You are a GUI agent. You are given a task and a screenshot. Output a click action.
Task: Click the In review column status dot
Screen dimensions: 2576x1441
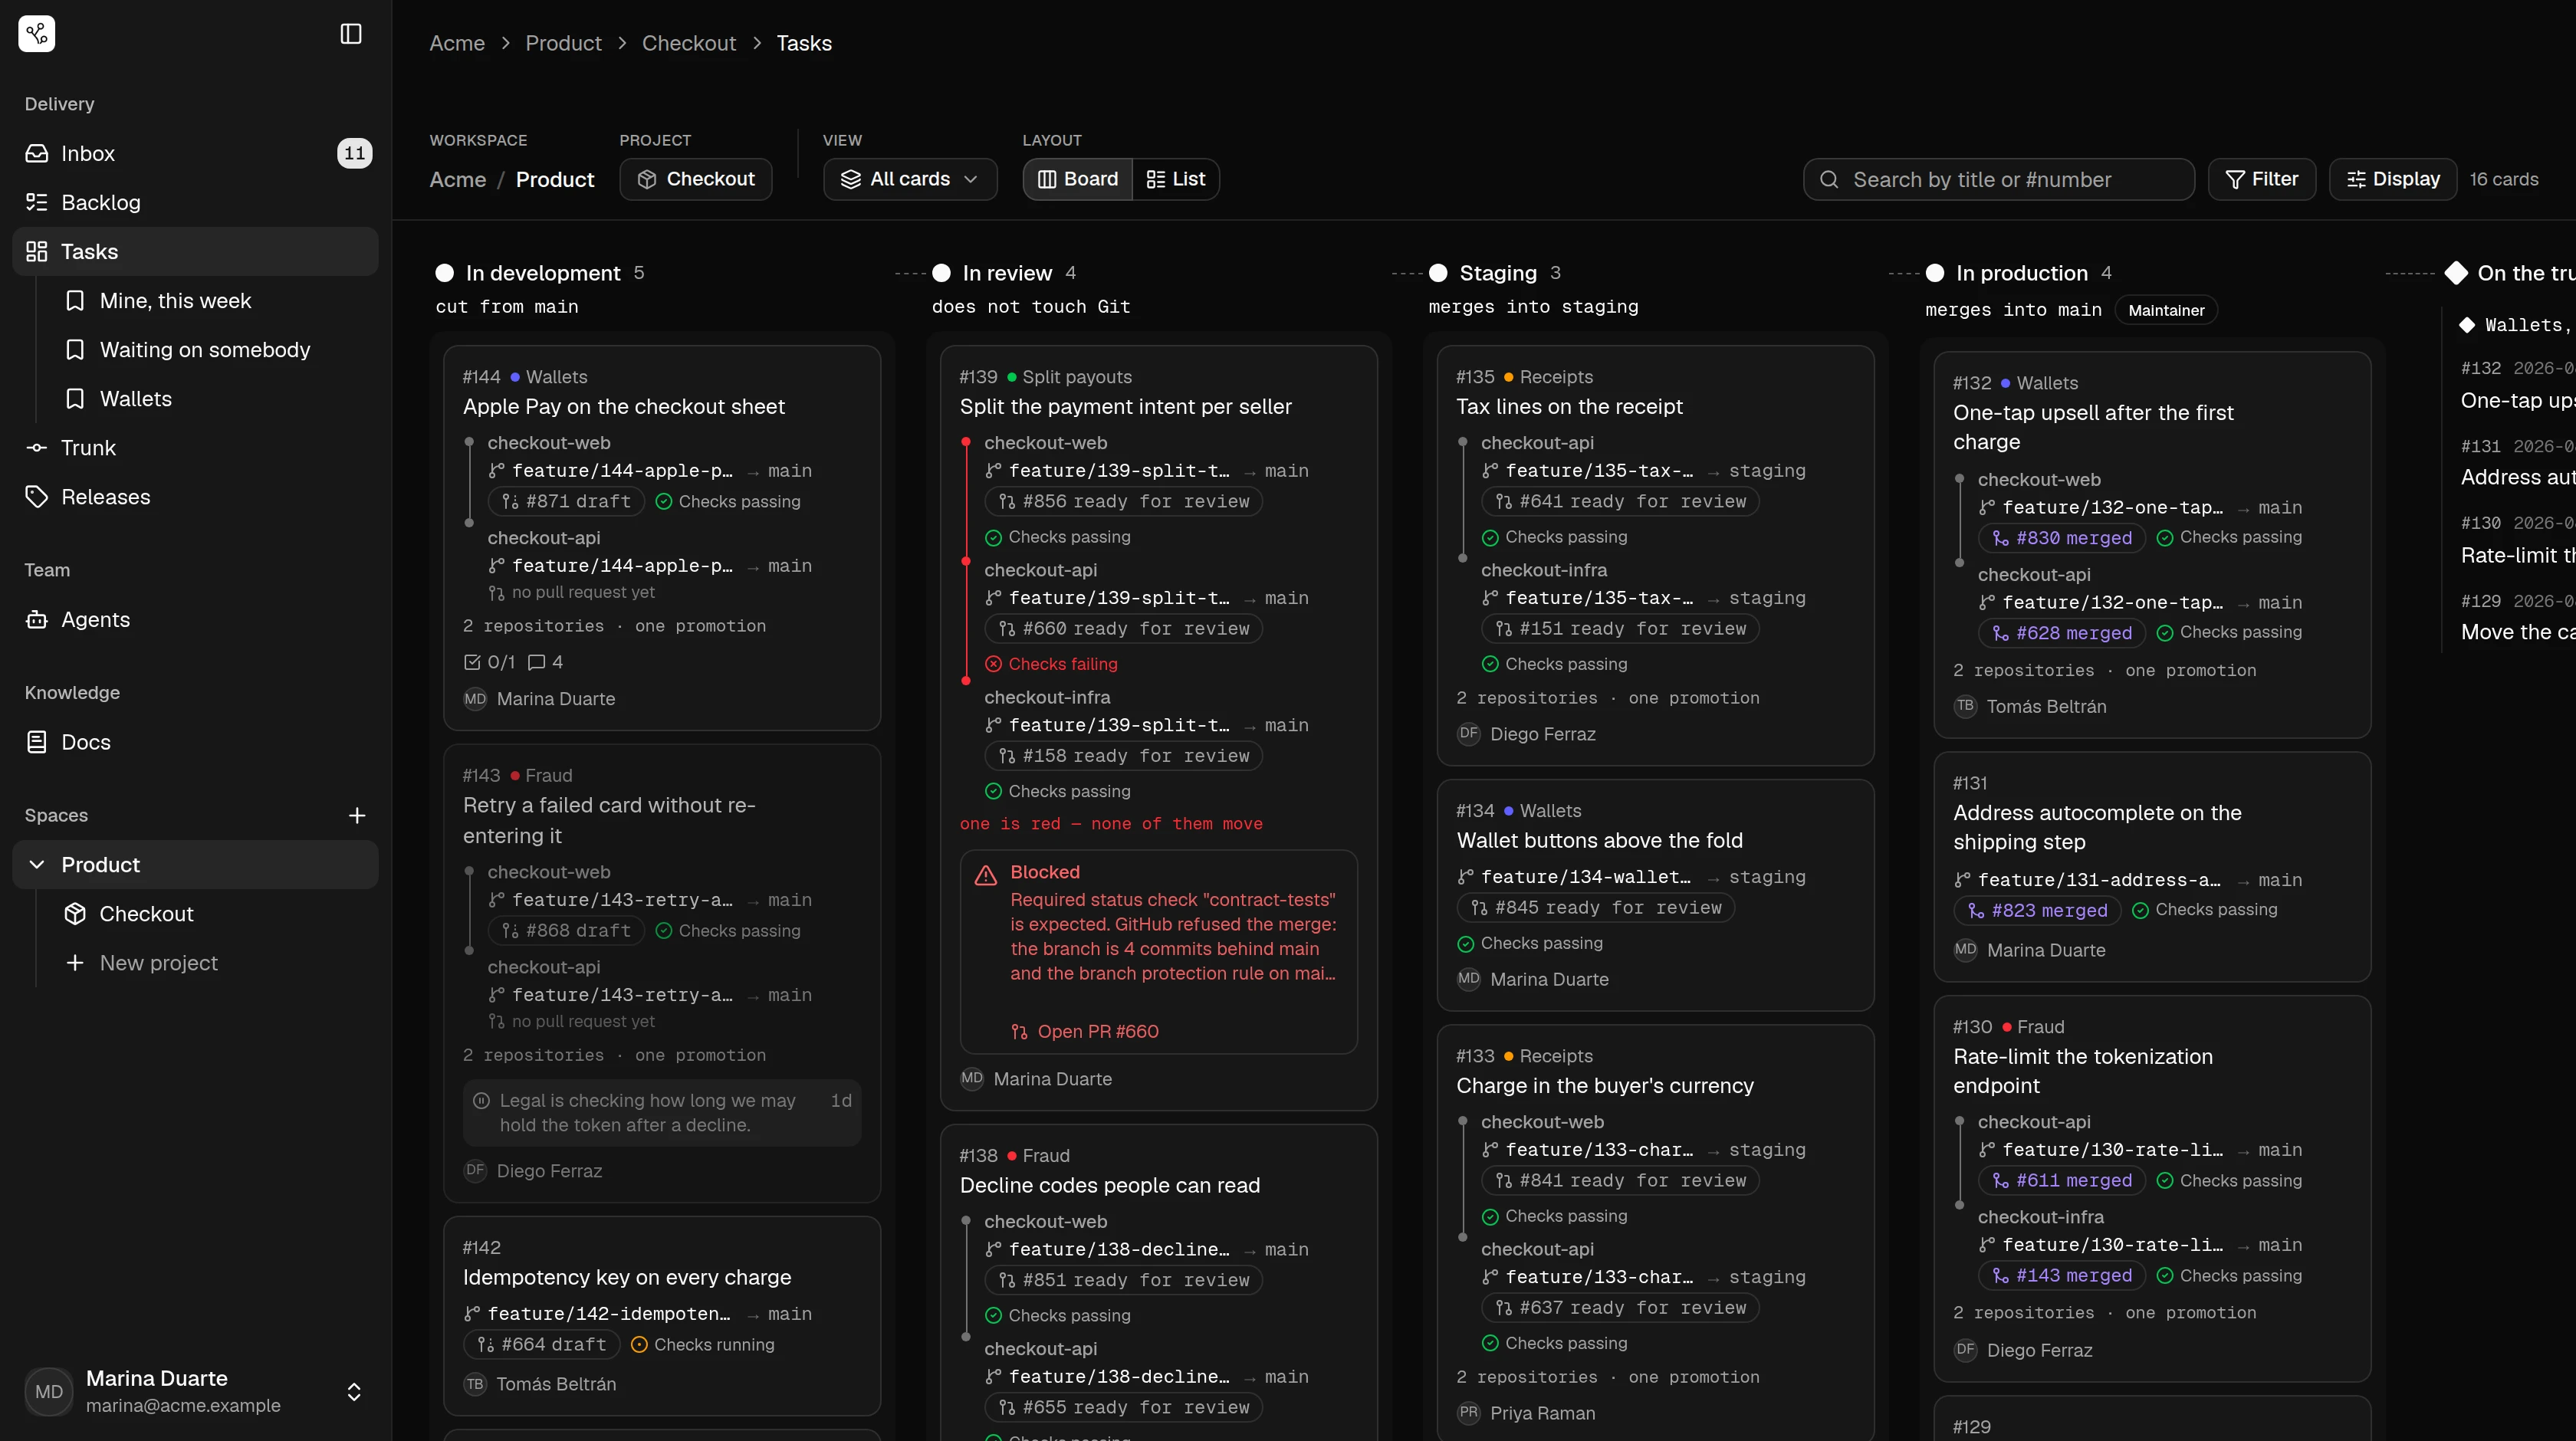[941, 273]
